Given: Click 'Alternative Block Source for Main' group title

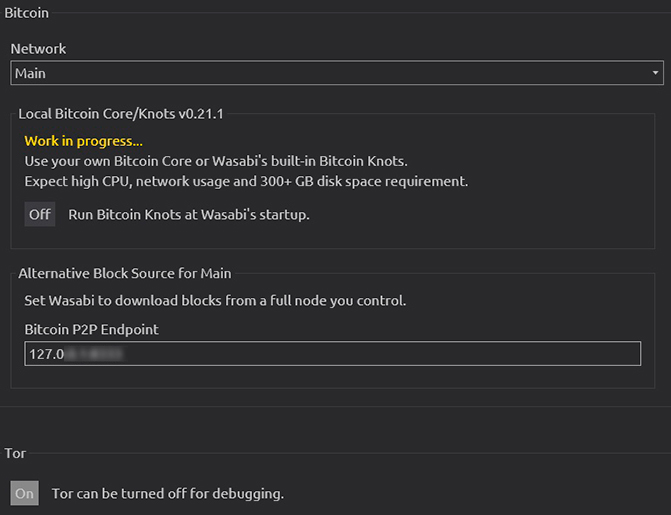Looking at the screenshot, I should tap(125, 273).
